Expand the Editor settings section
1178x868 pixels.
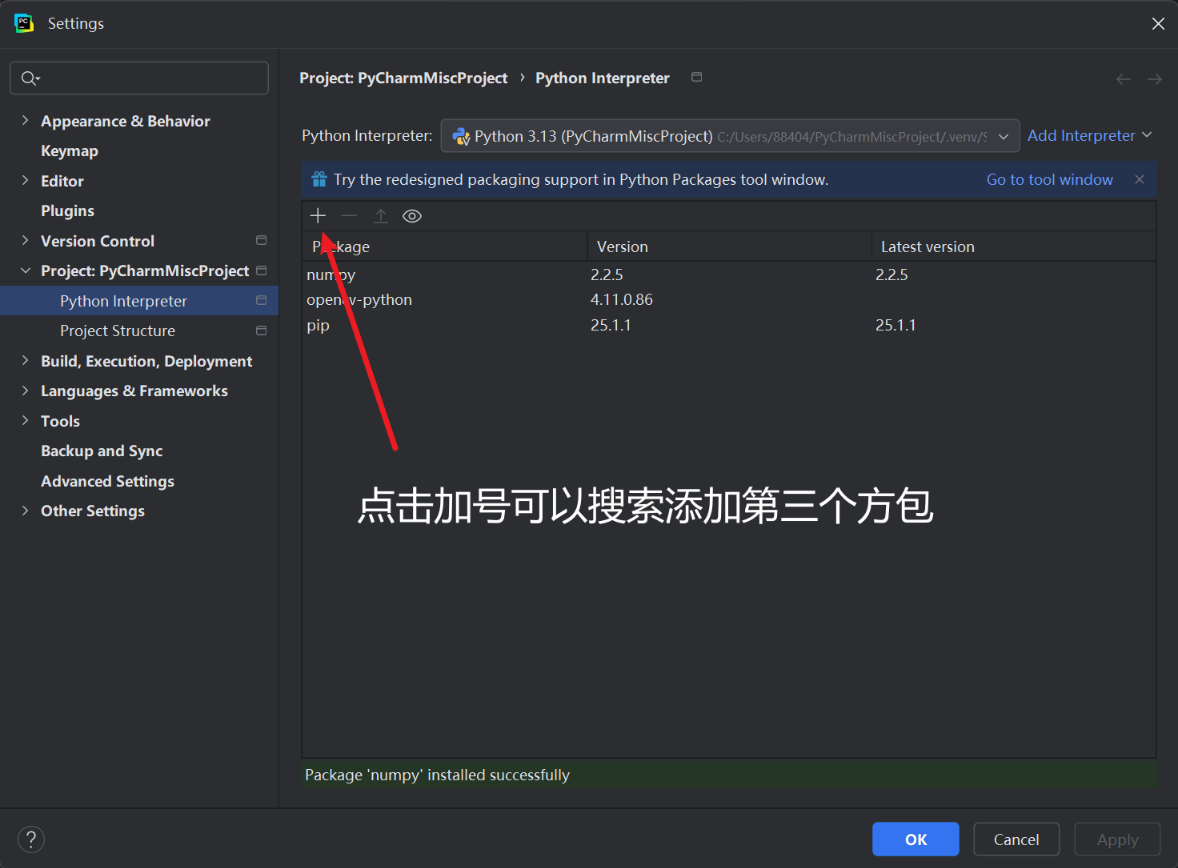pos(25,180)
